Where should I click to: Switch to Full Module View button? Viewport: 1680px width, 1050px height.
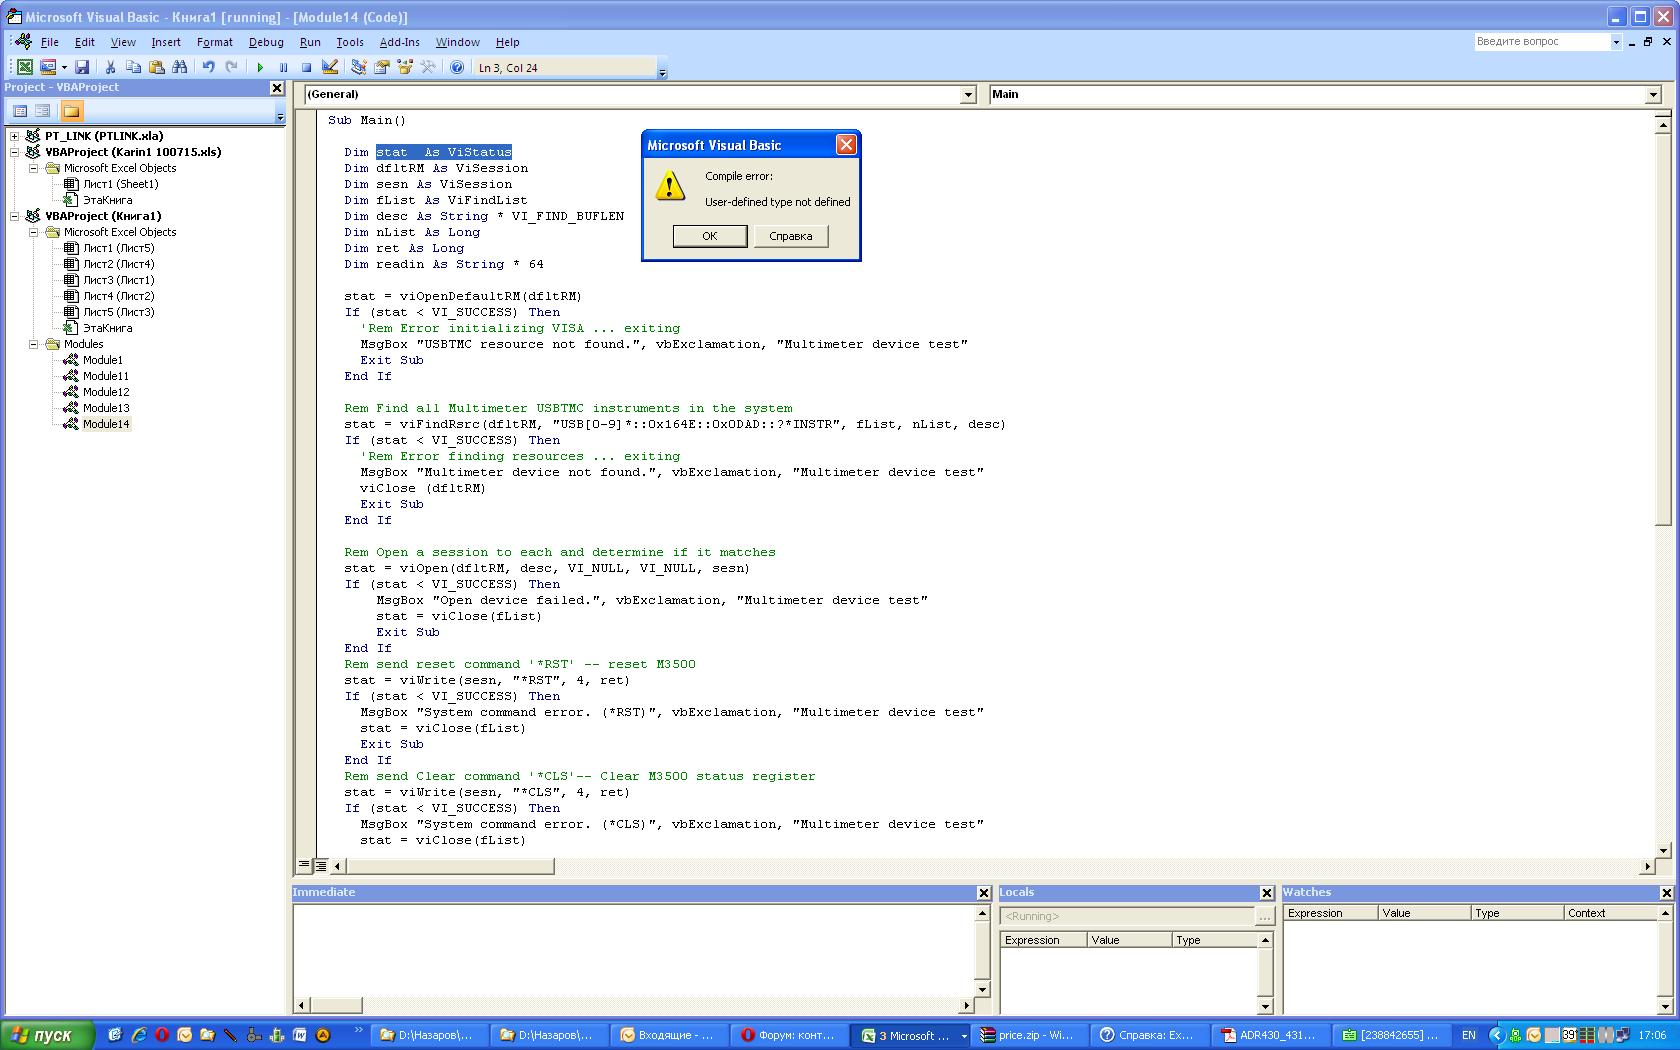[x=321, y=865]
